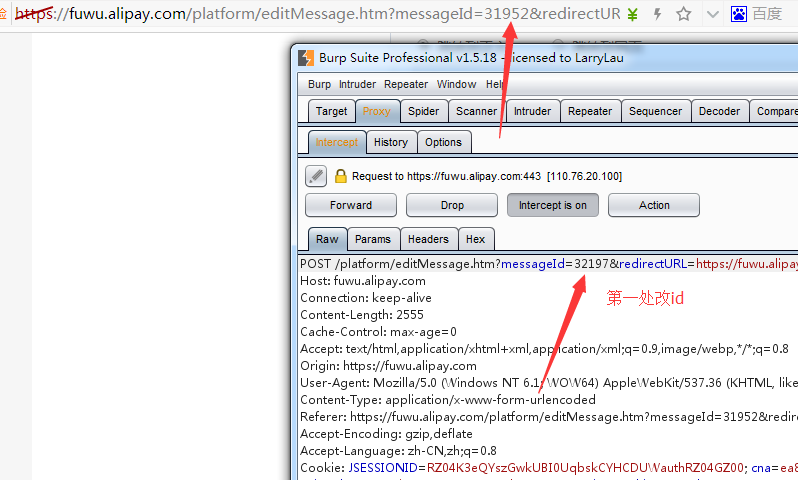Click the Accept-Language header line
This screenshot has height=480, width=798.
(x=398, y=450)
